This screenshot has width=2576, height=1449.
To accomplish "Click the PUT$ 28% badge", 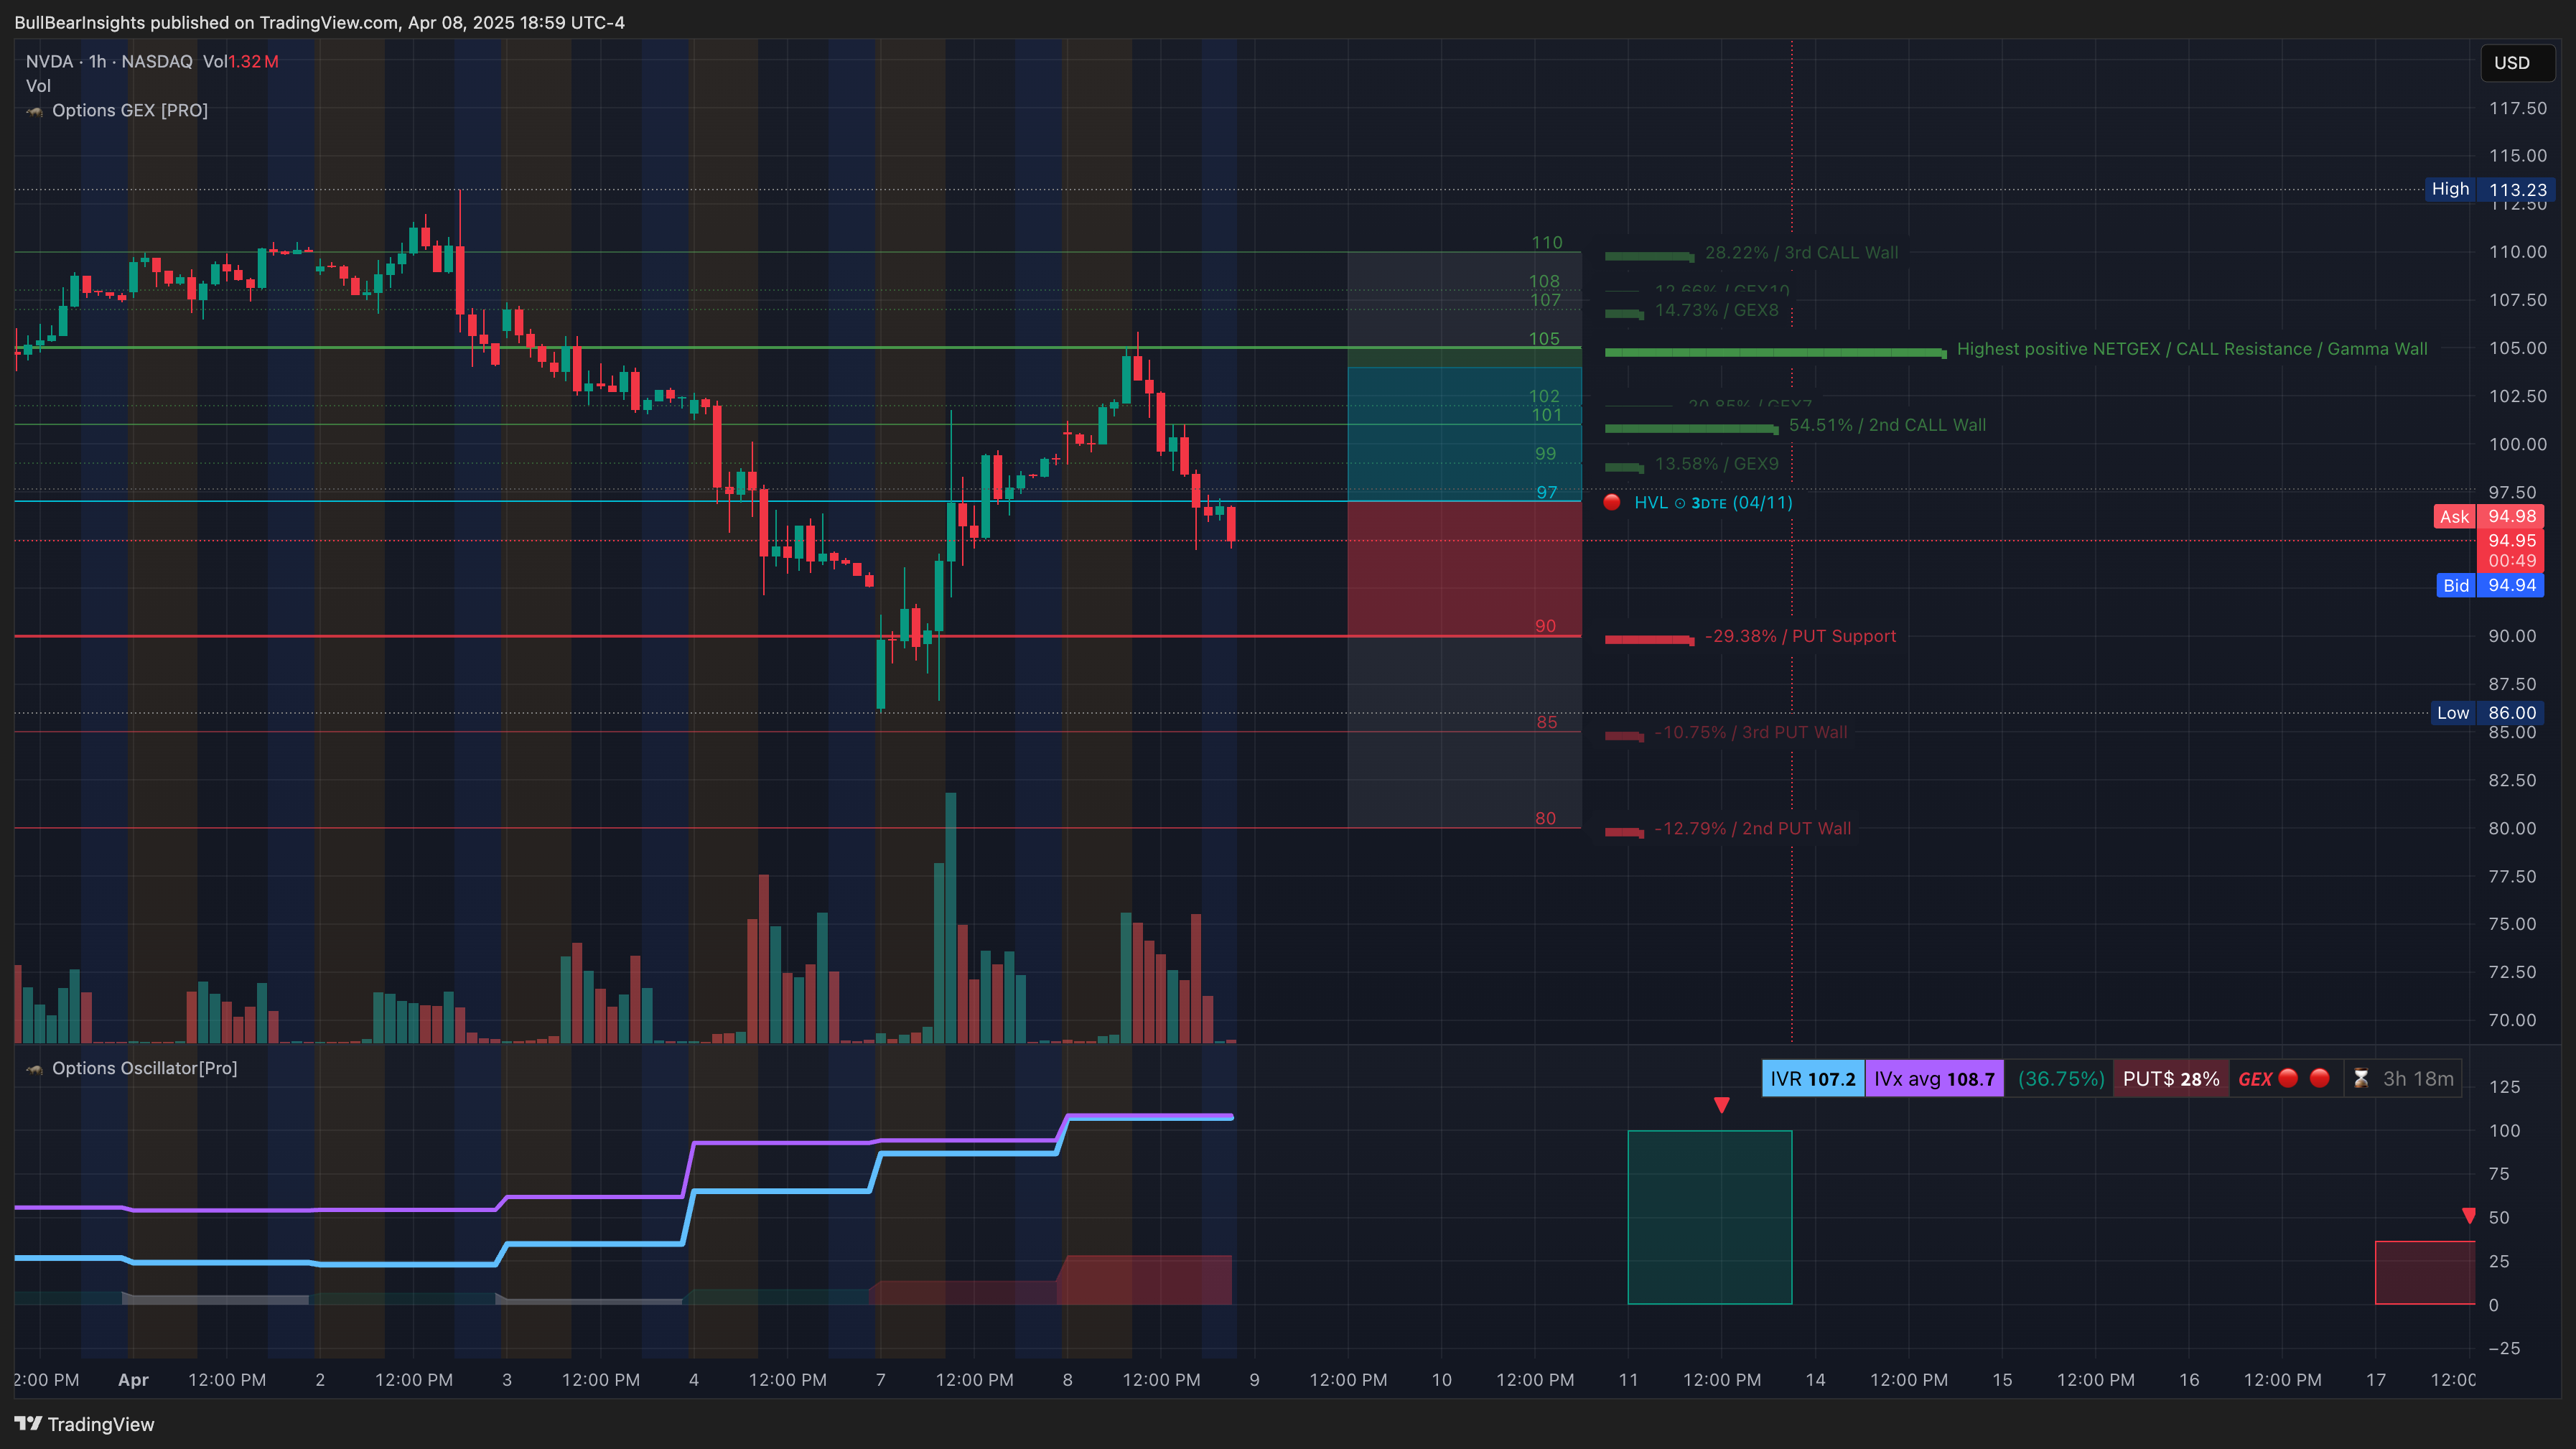I will (2171, 1079).
